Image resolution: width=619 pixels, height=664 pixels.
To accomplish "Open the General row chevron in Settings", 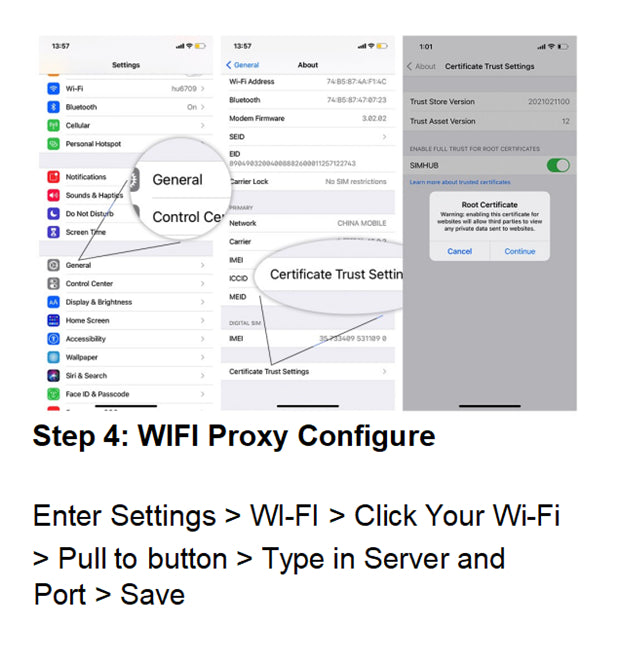I will pos(203,265).
